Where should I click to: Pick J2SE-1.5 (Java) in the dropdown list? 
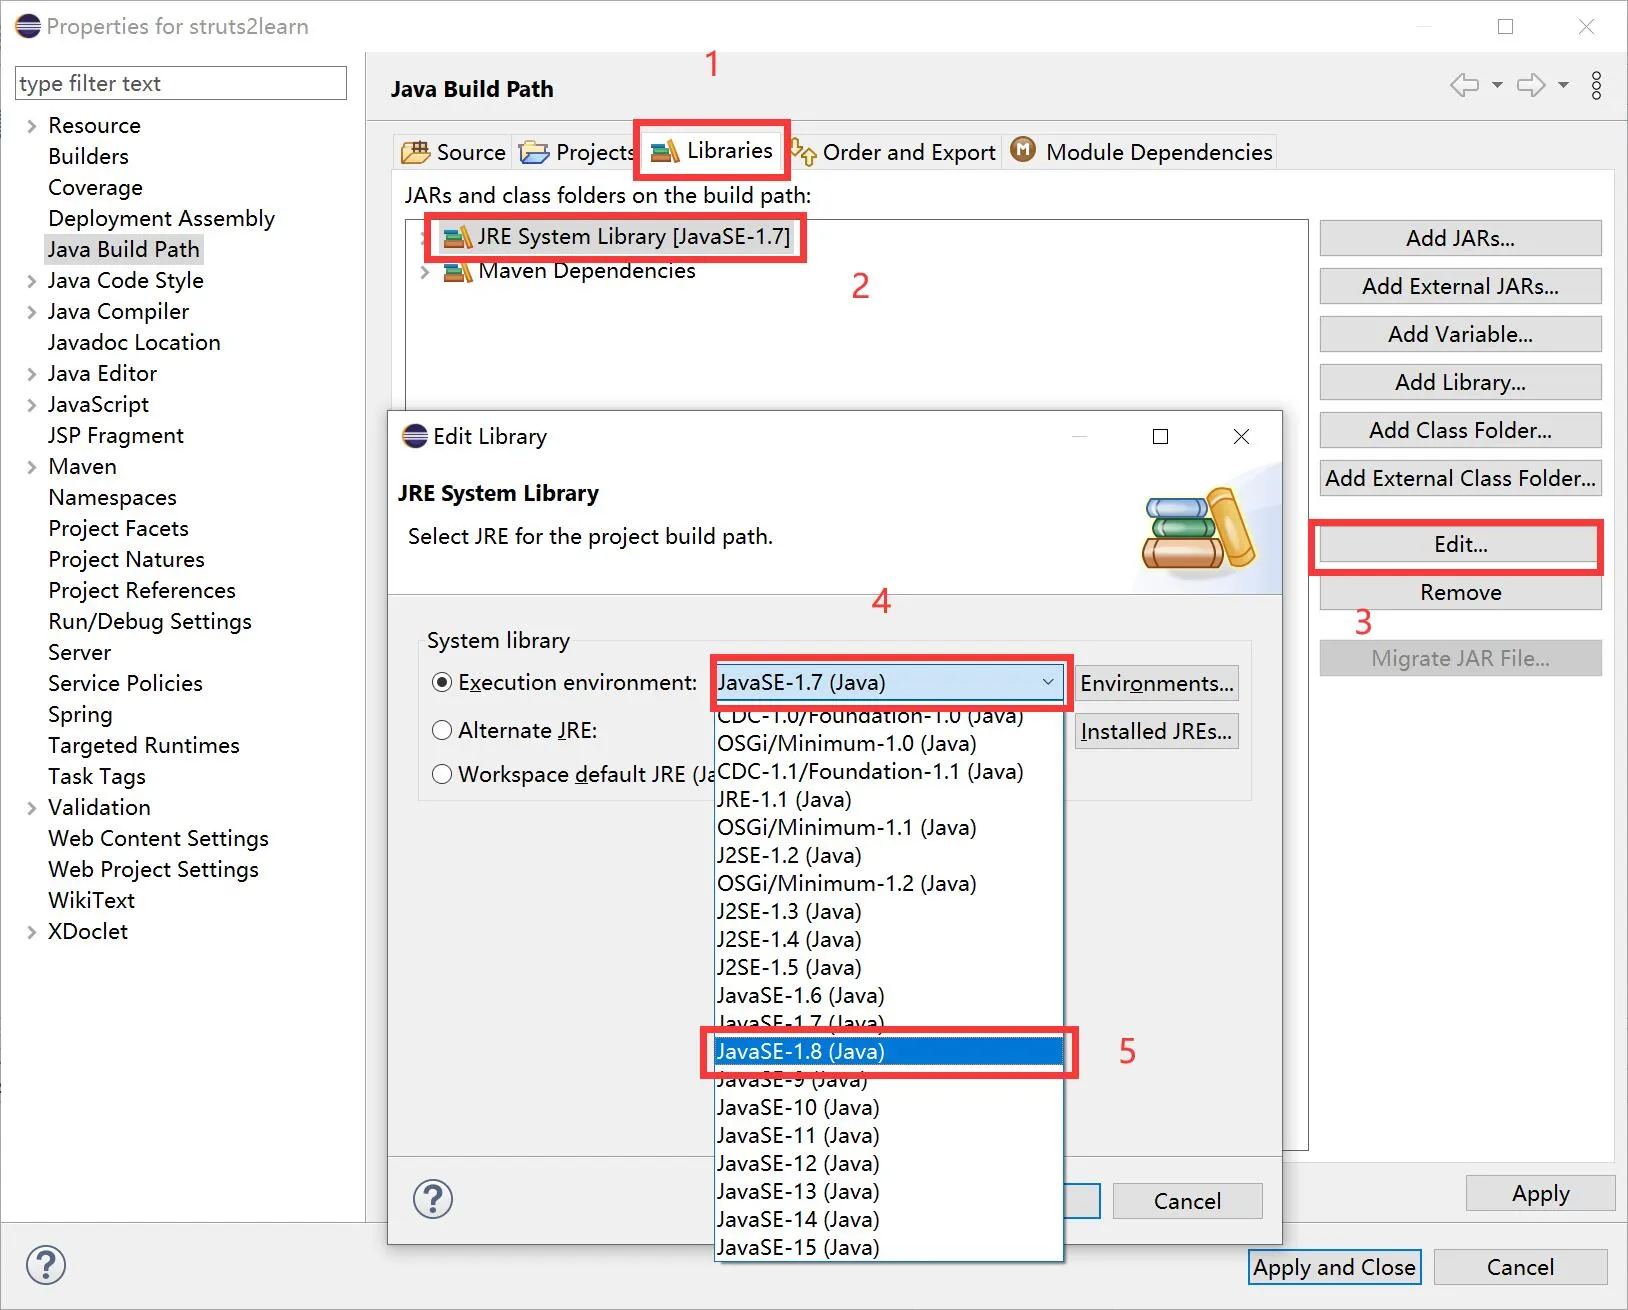pyautogui.click(x=889, y=967)
